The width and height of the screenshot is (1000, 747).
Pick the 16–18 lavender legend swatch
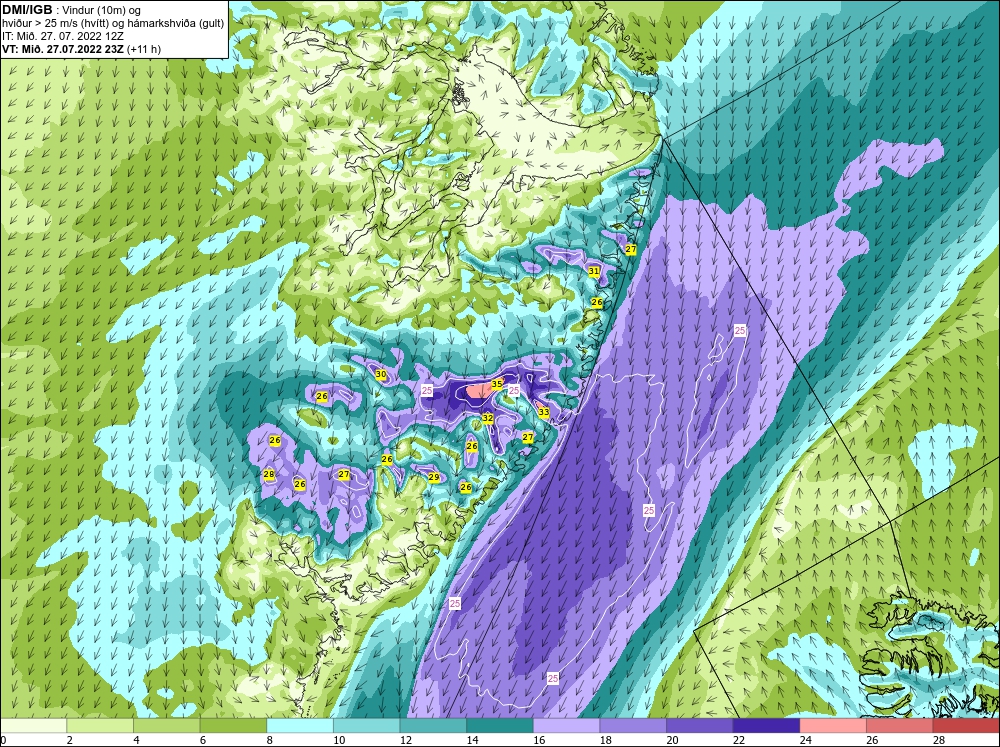point(566,726)
